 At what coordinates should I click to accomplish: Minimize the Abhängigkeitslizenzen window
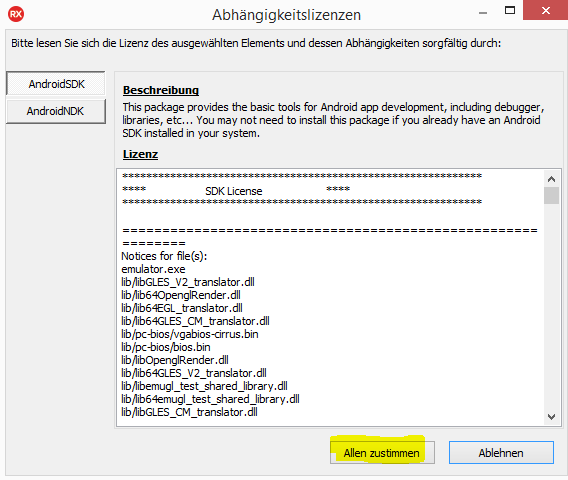tap(483, 13)
